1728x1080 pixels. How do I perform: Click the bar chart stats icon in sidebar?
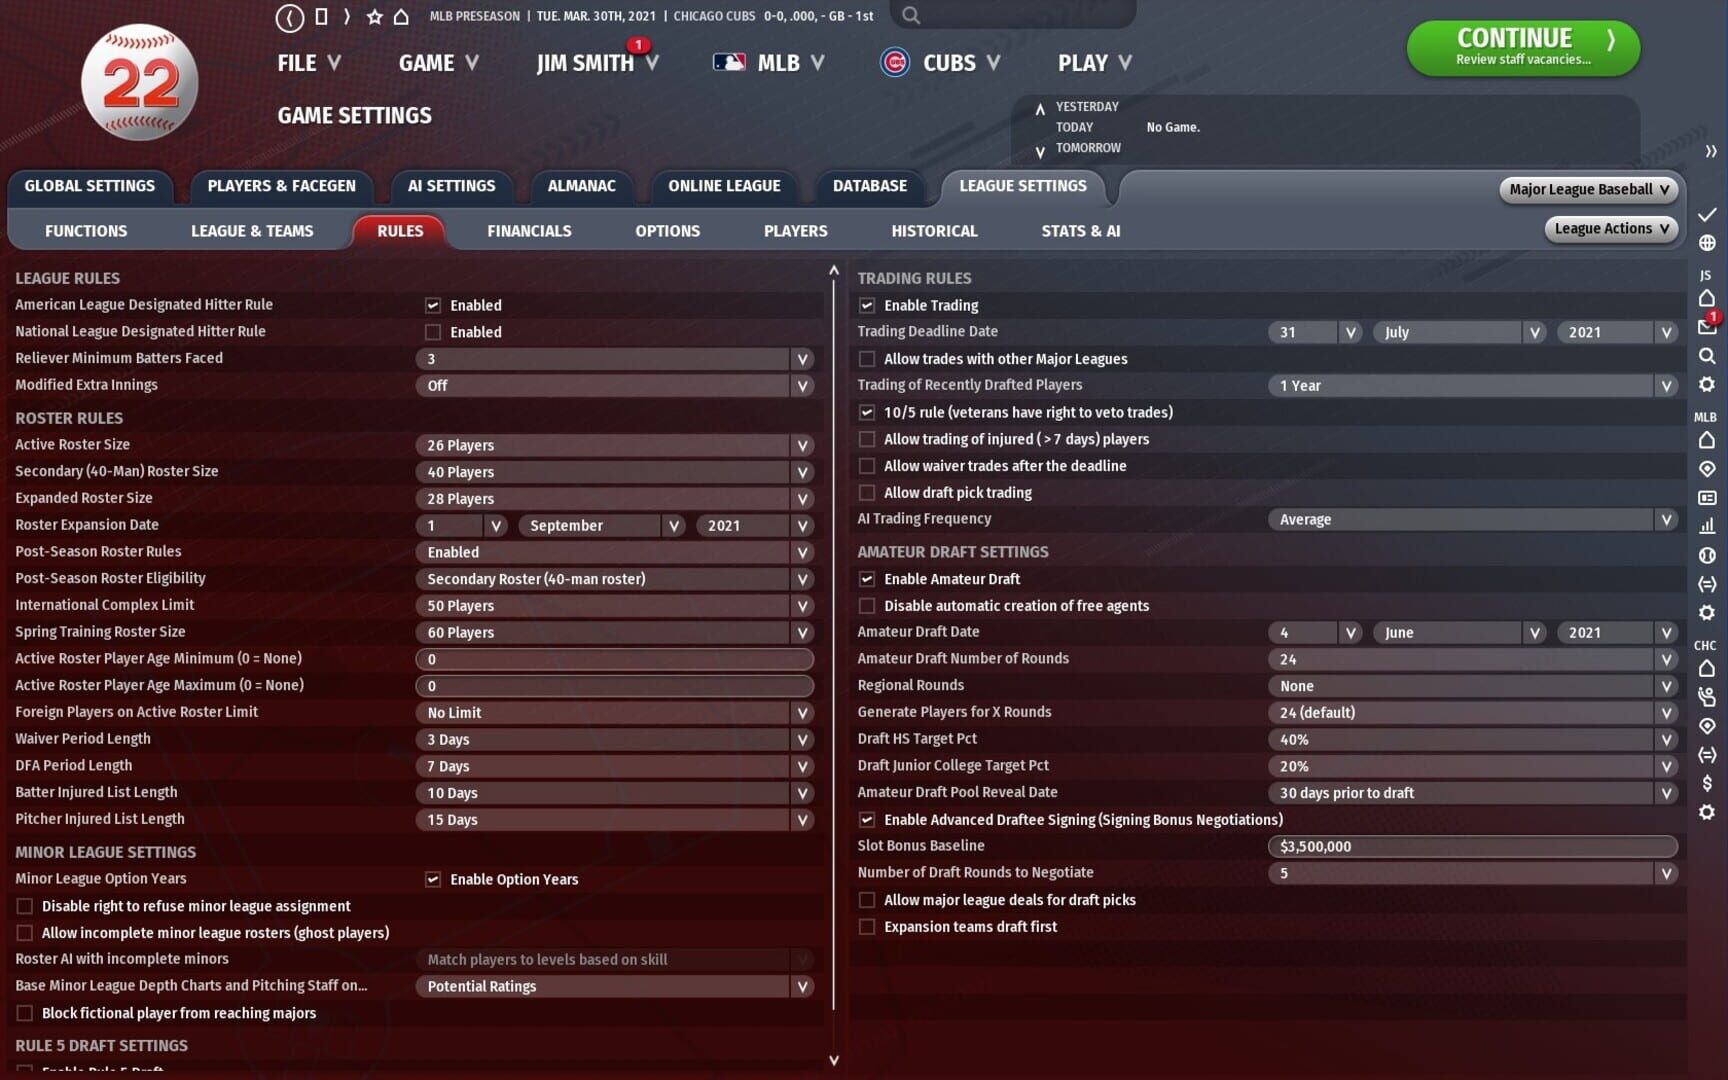coord(1707,526)
